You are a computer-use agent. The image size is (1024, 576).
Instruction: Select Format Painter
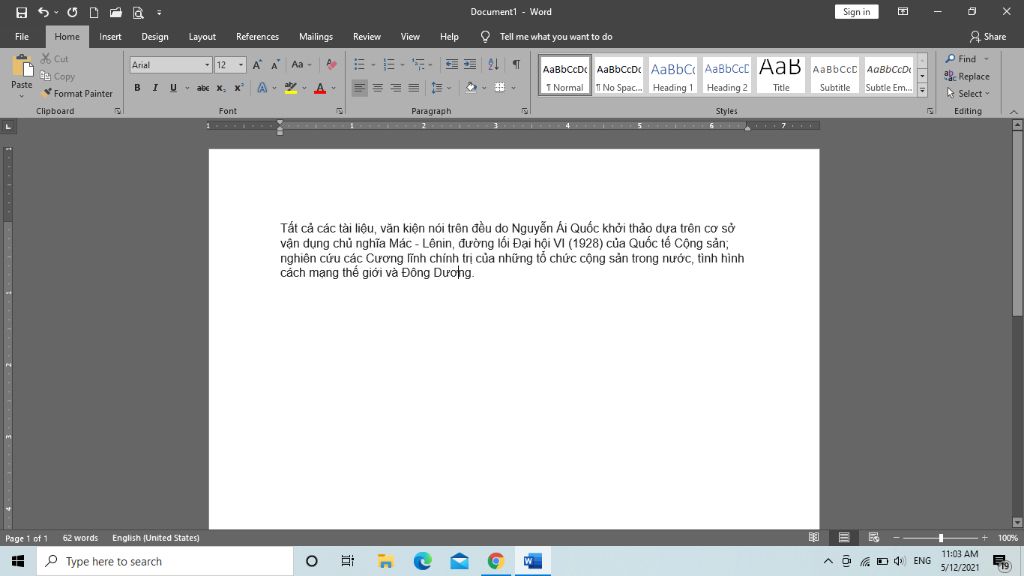(76, 93)
